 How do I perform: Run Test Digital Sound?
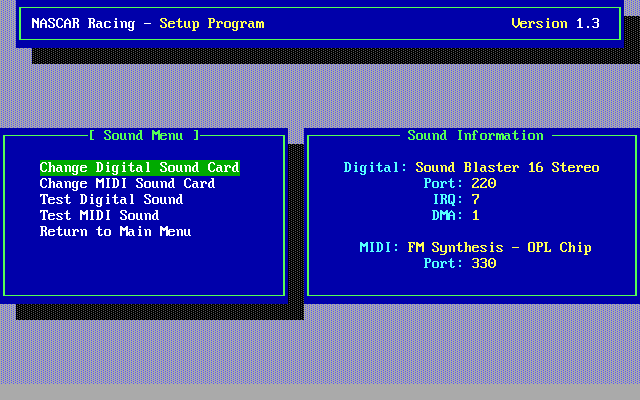pyautogui.click(x=111, y=200)
